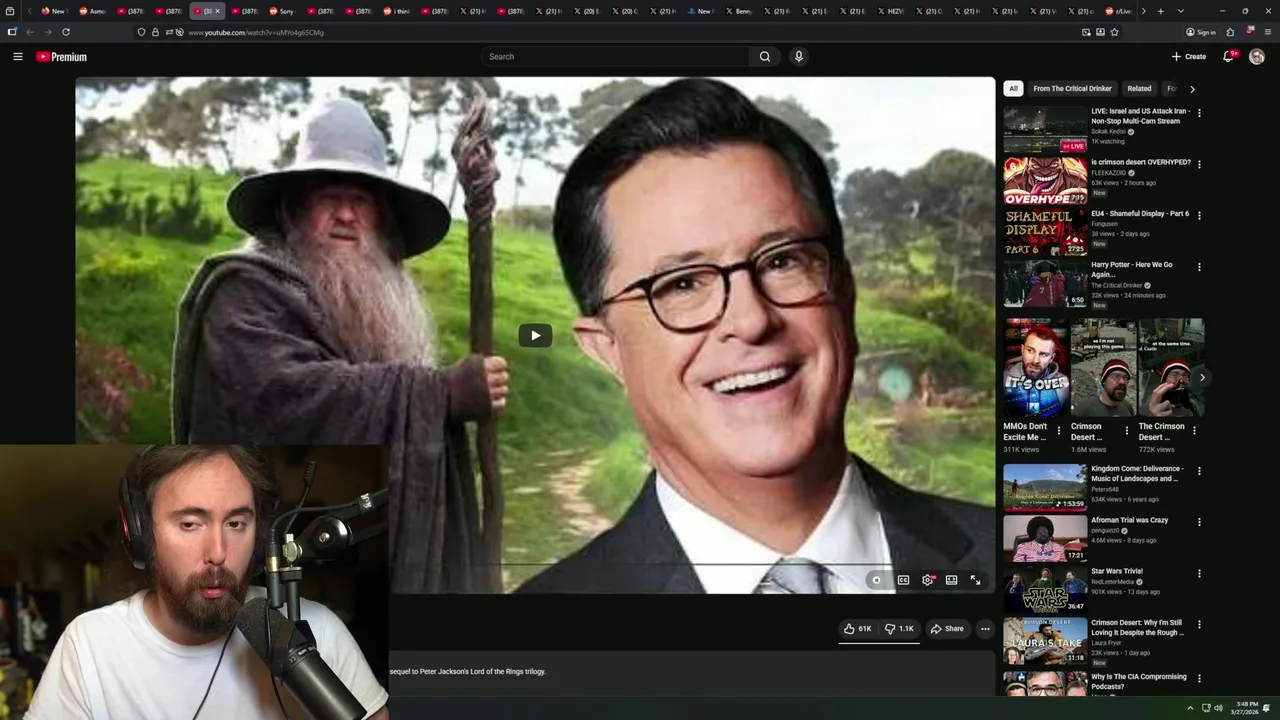Open Shameful Display Part 6 thumbnail

[1045, 232]
